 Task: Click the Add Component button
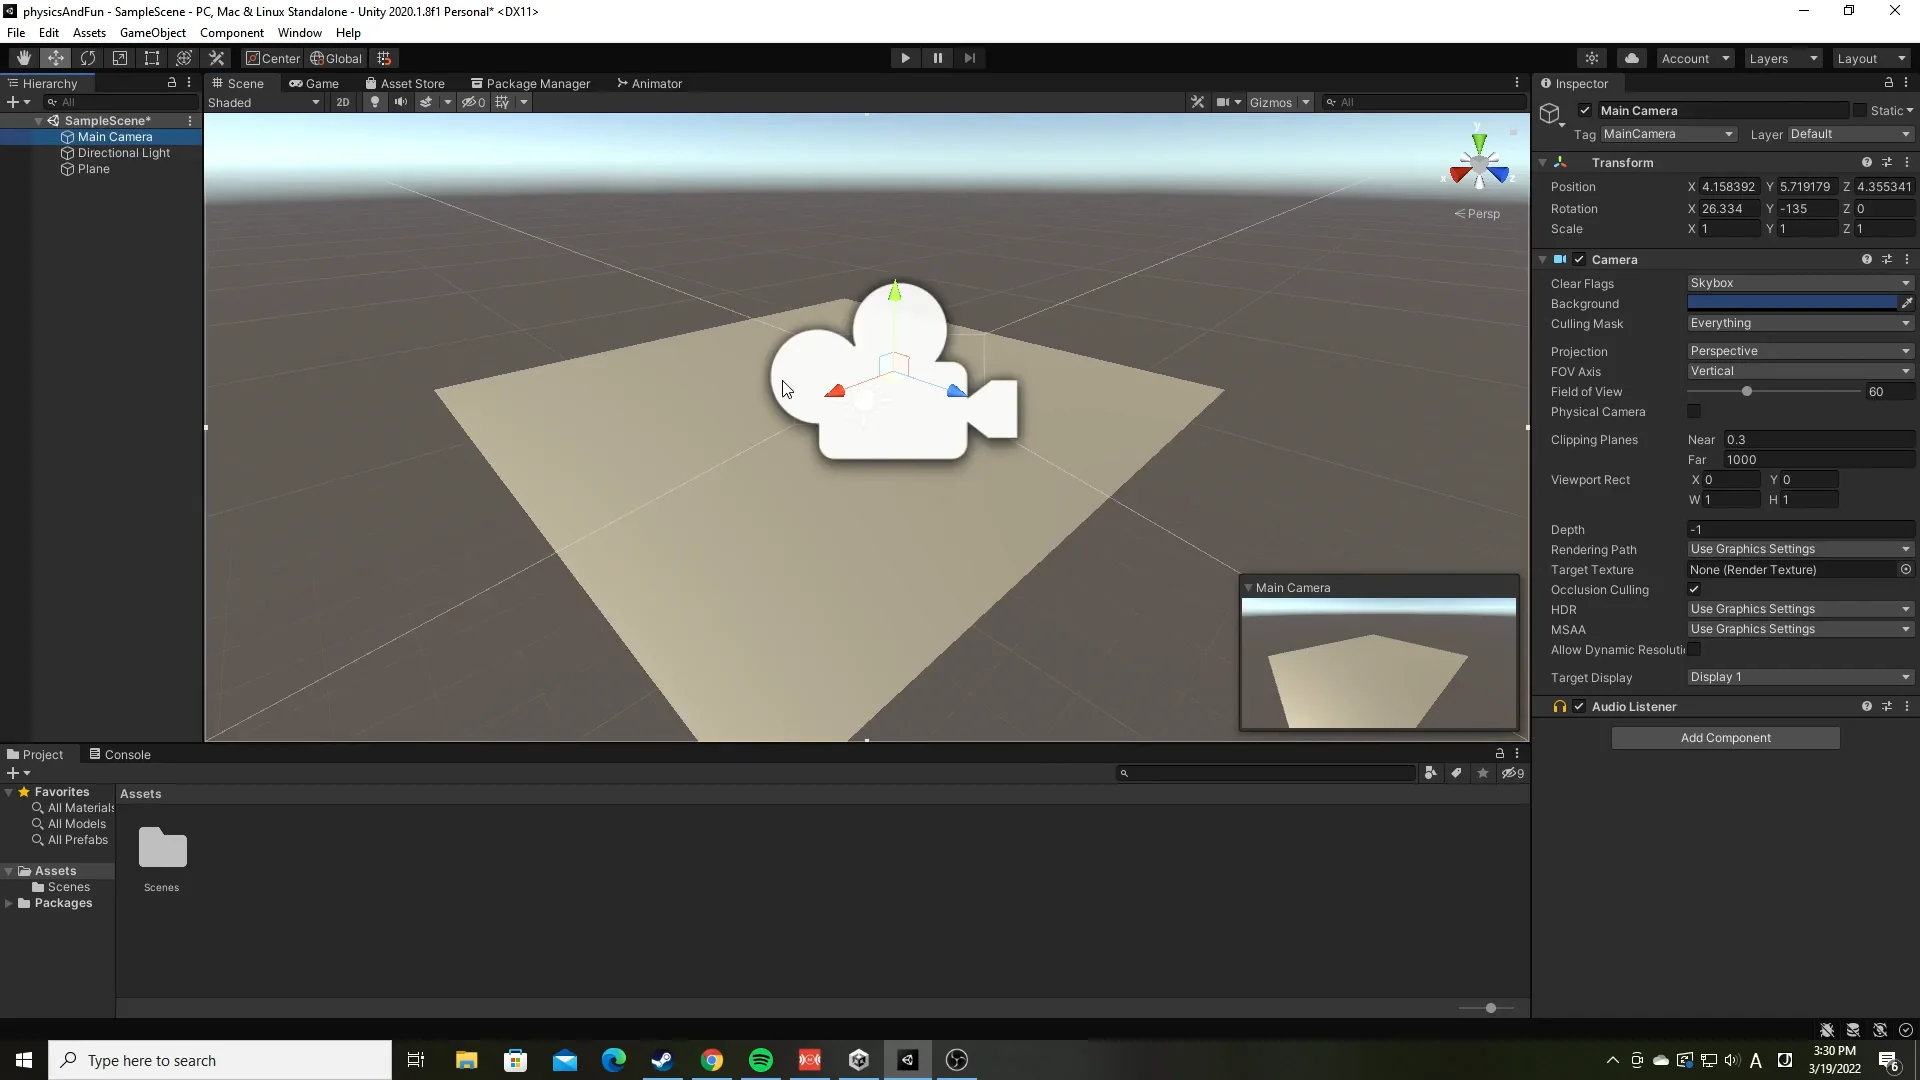pos(1725,737)
